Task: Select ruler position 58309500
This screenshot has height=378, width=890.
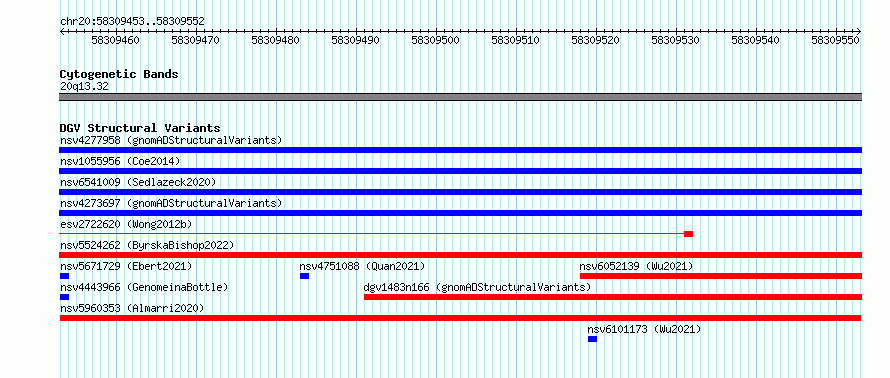Action: coord(435,40)
